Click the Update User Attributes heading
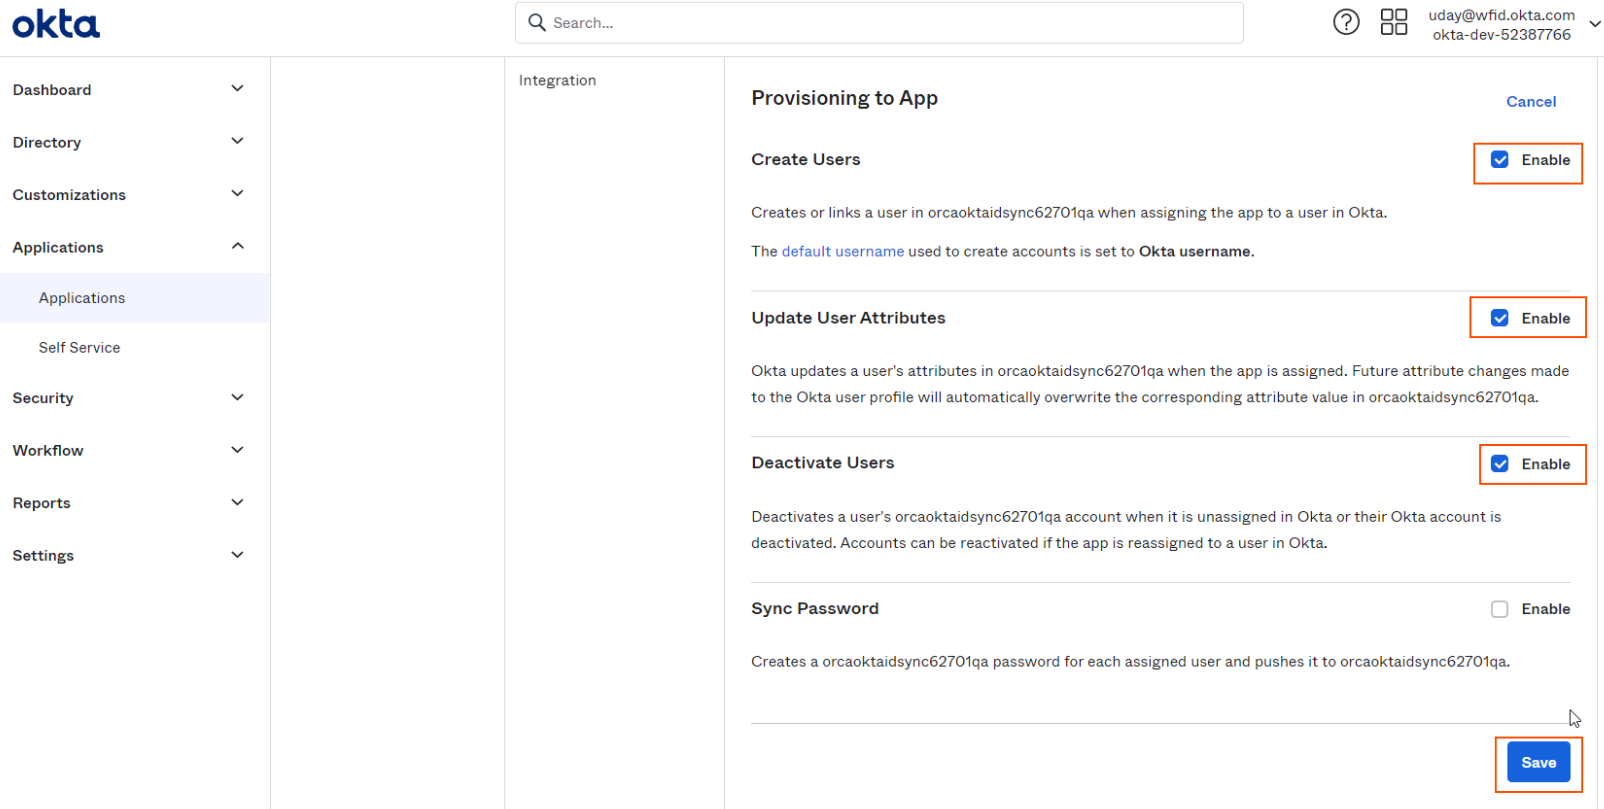The height and width of the screenshot is (809, 1604). 848,318
